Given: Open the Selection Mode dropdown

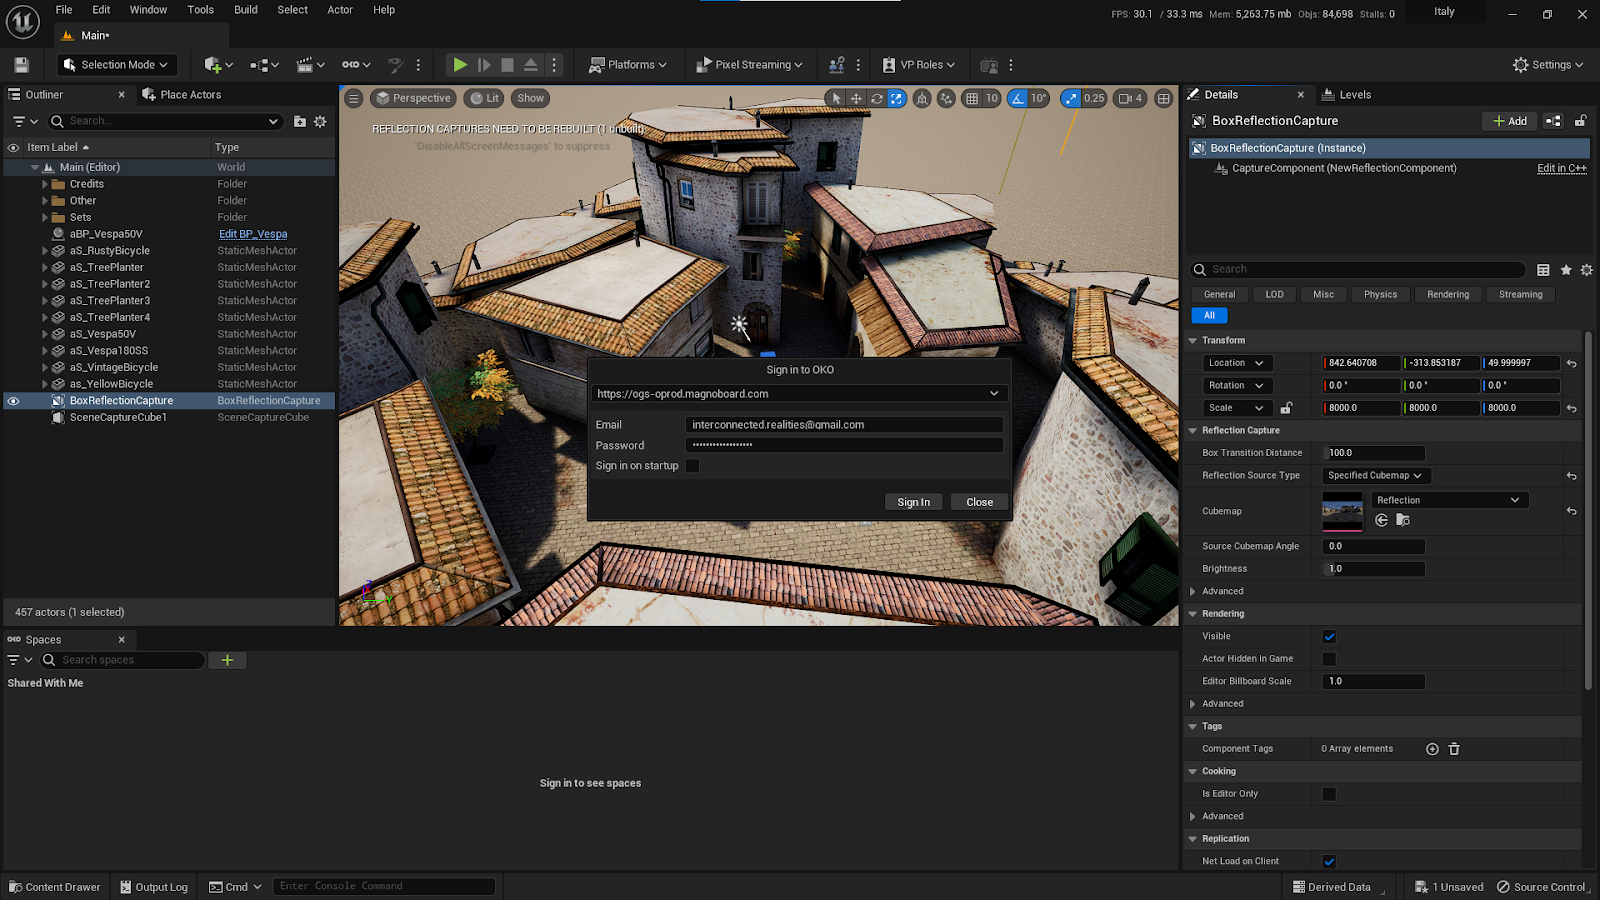Looking at the screenshot, I should pos(115,65).
